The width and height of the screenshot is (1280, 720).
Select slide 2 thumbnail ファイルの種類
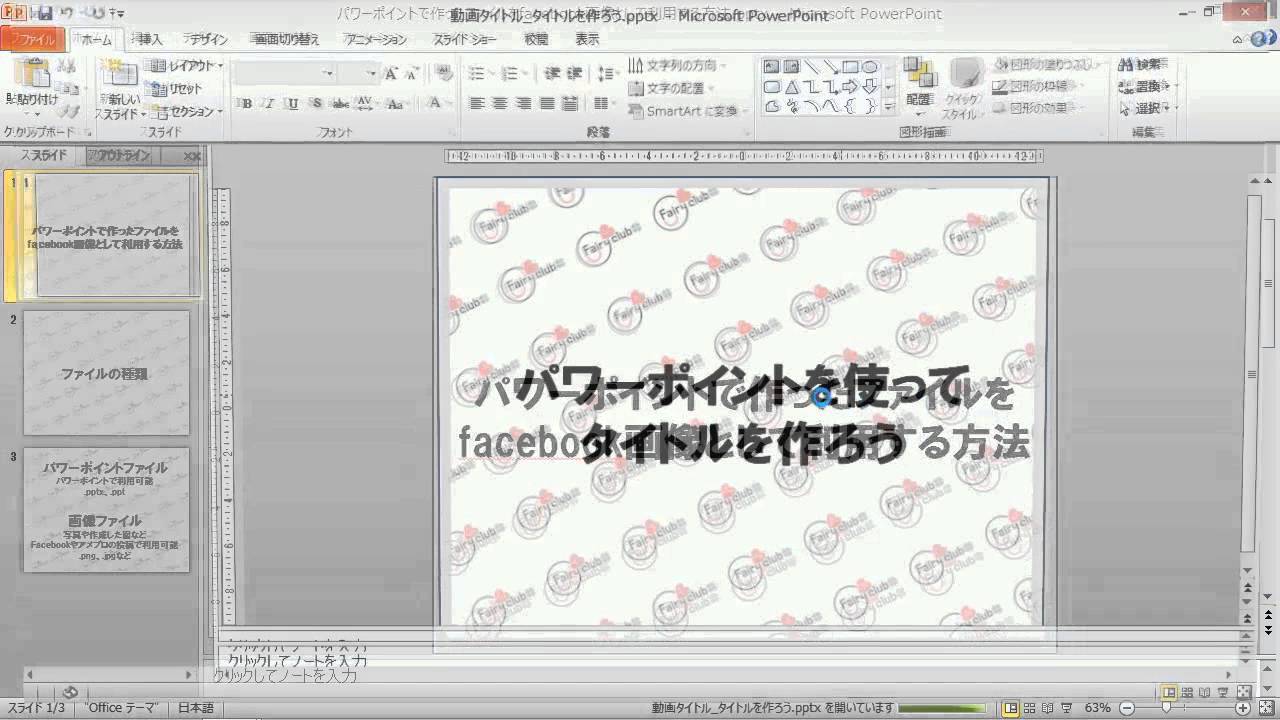(106, 372)
